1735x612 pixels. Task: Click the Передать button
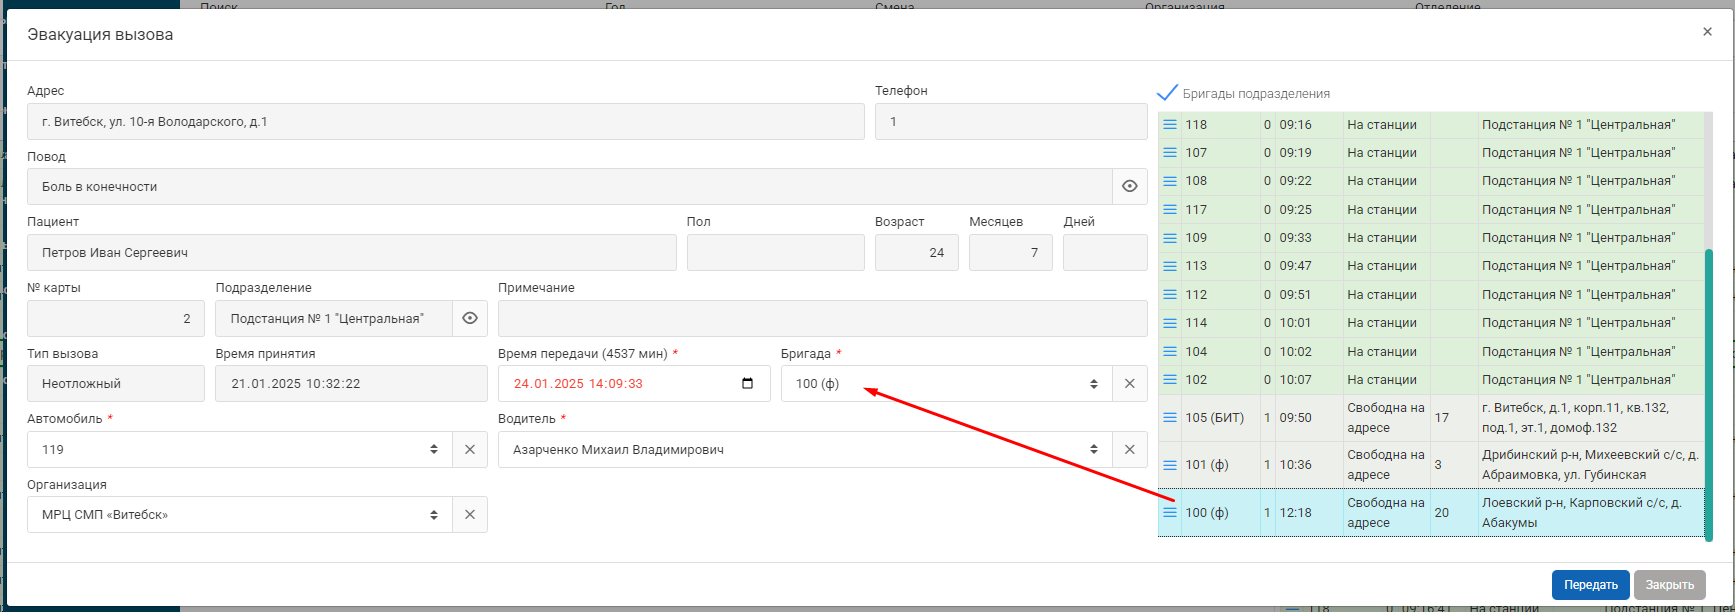(x=1590, y=585)
